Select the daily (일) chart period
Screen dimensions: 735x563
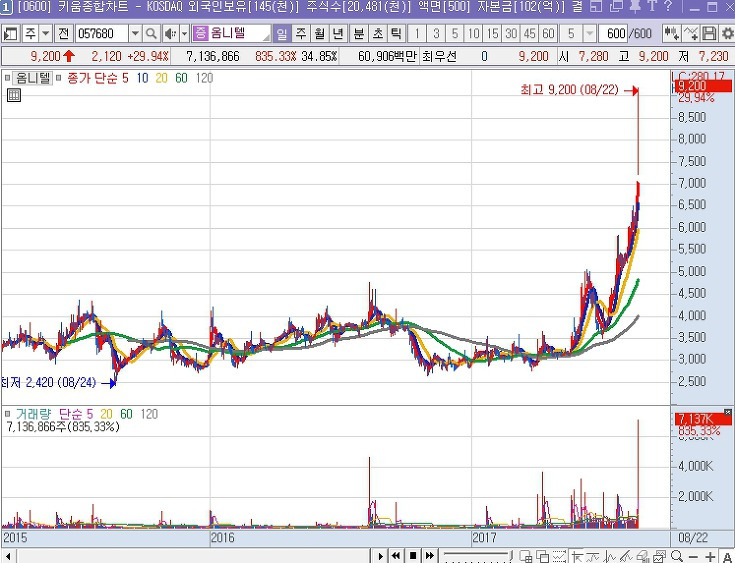click(x=282, y=34)
